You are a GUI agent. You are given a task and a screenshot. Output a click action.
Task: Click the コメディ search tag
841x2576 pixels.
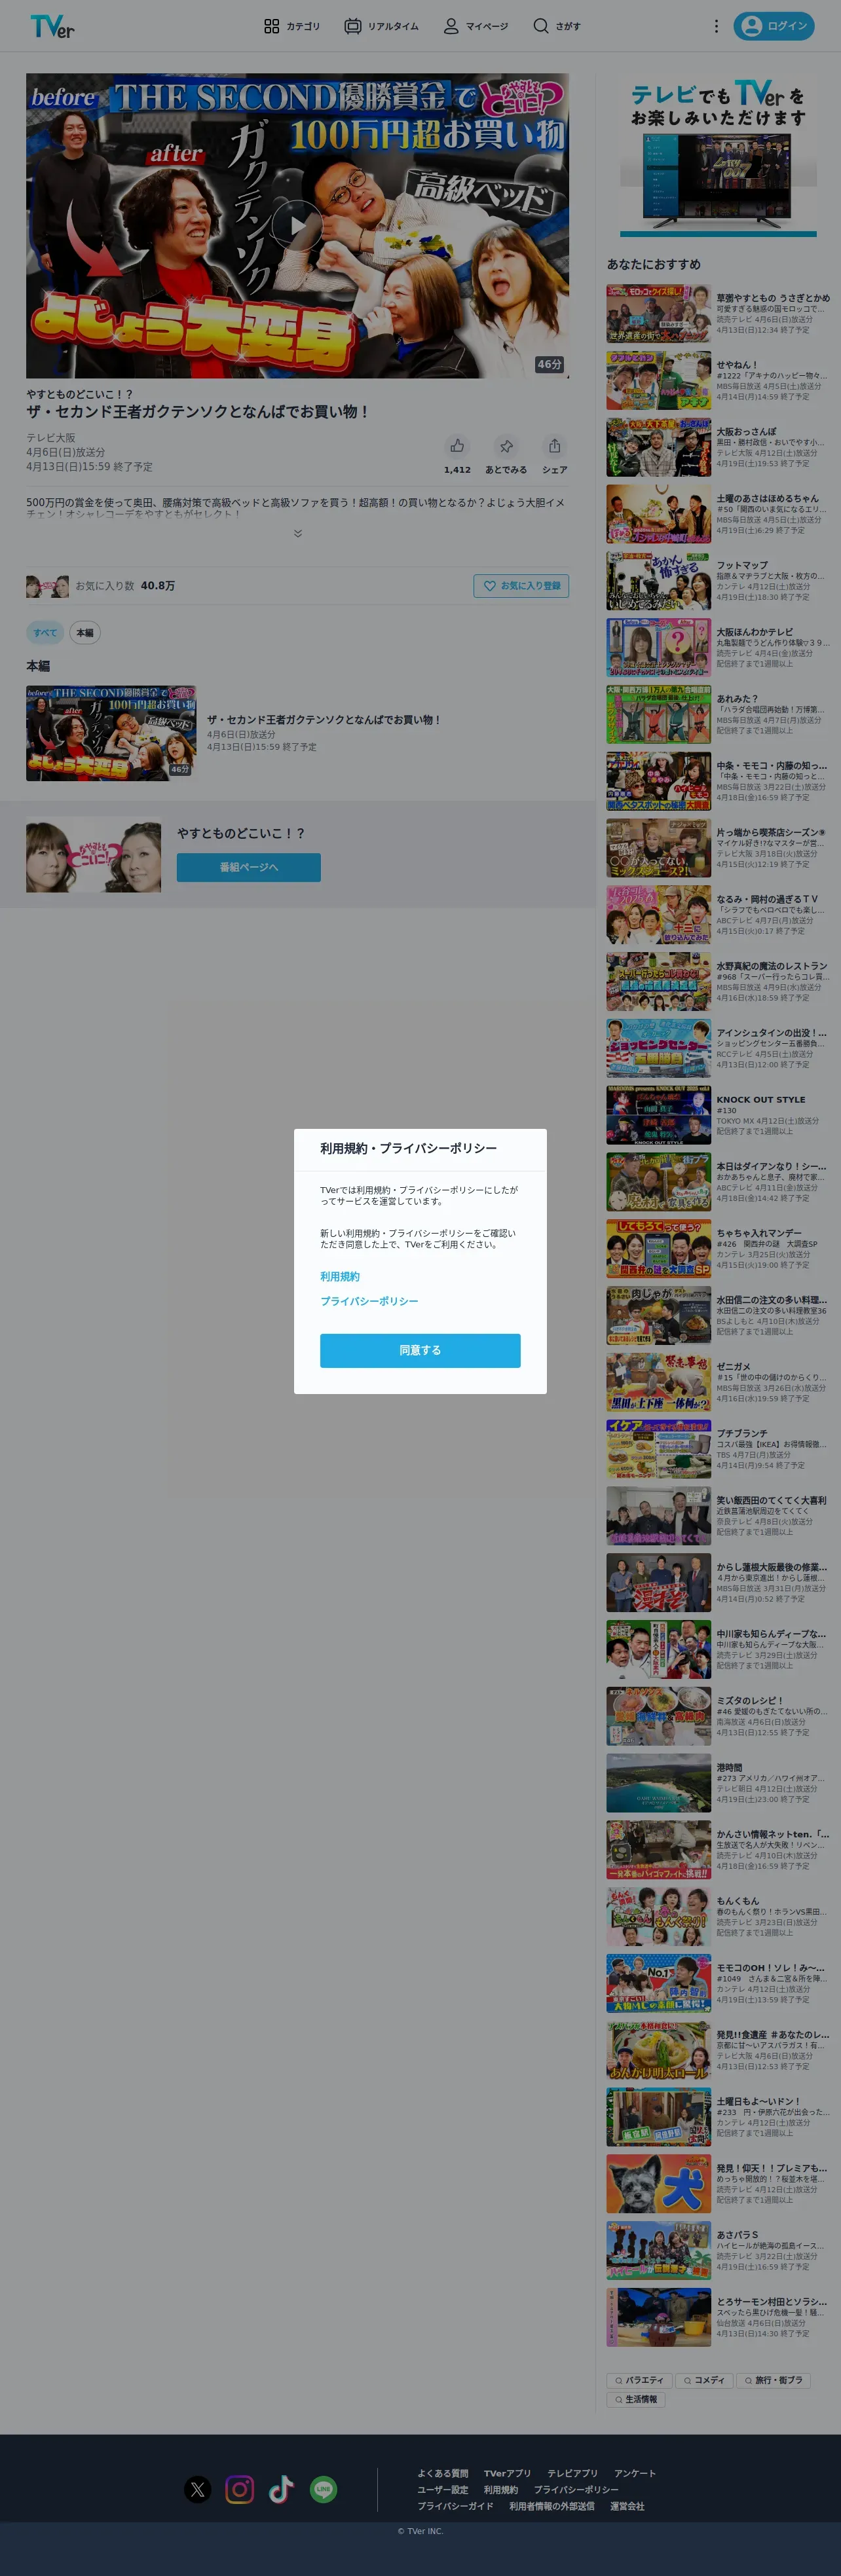pyautogui.click(x=705, y=2380)
